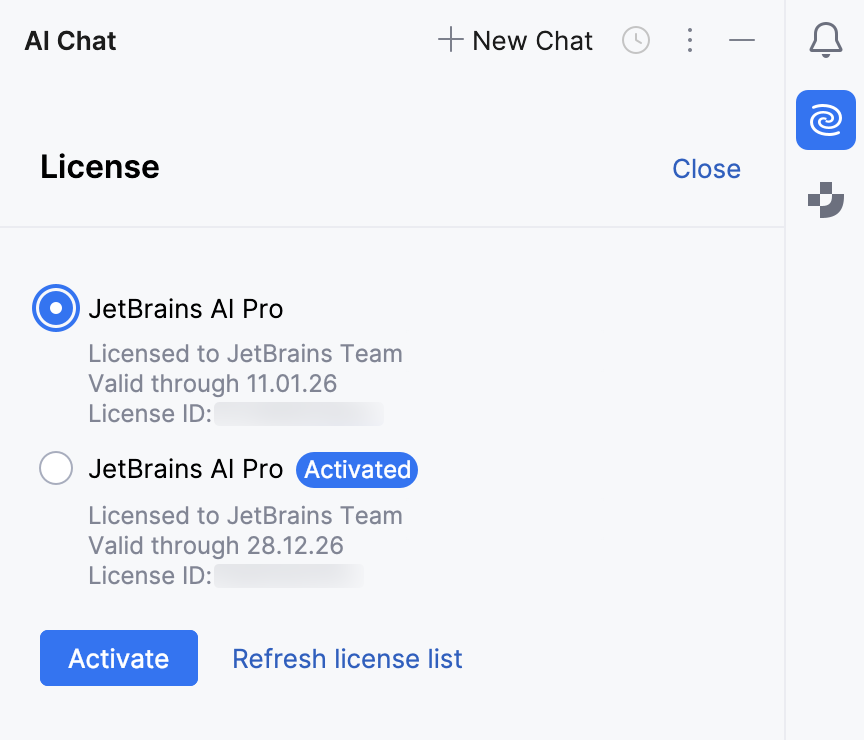Click the first license's hidden License ID field
864x740 pixels.
(298, 413)
